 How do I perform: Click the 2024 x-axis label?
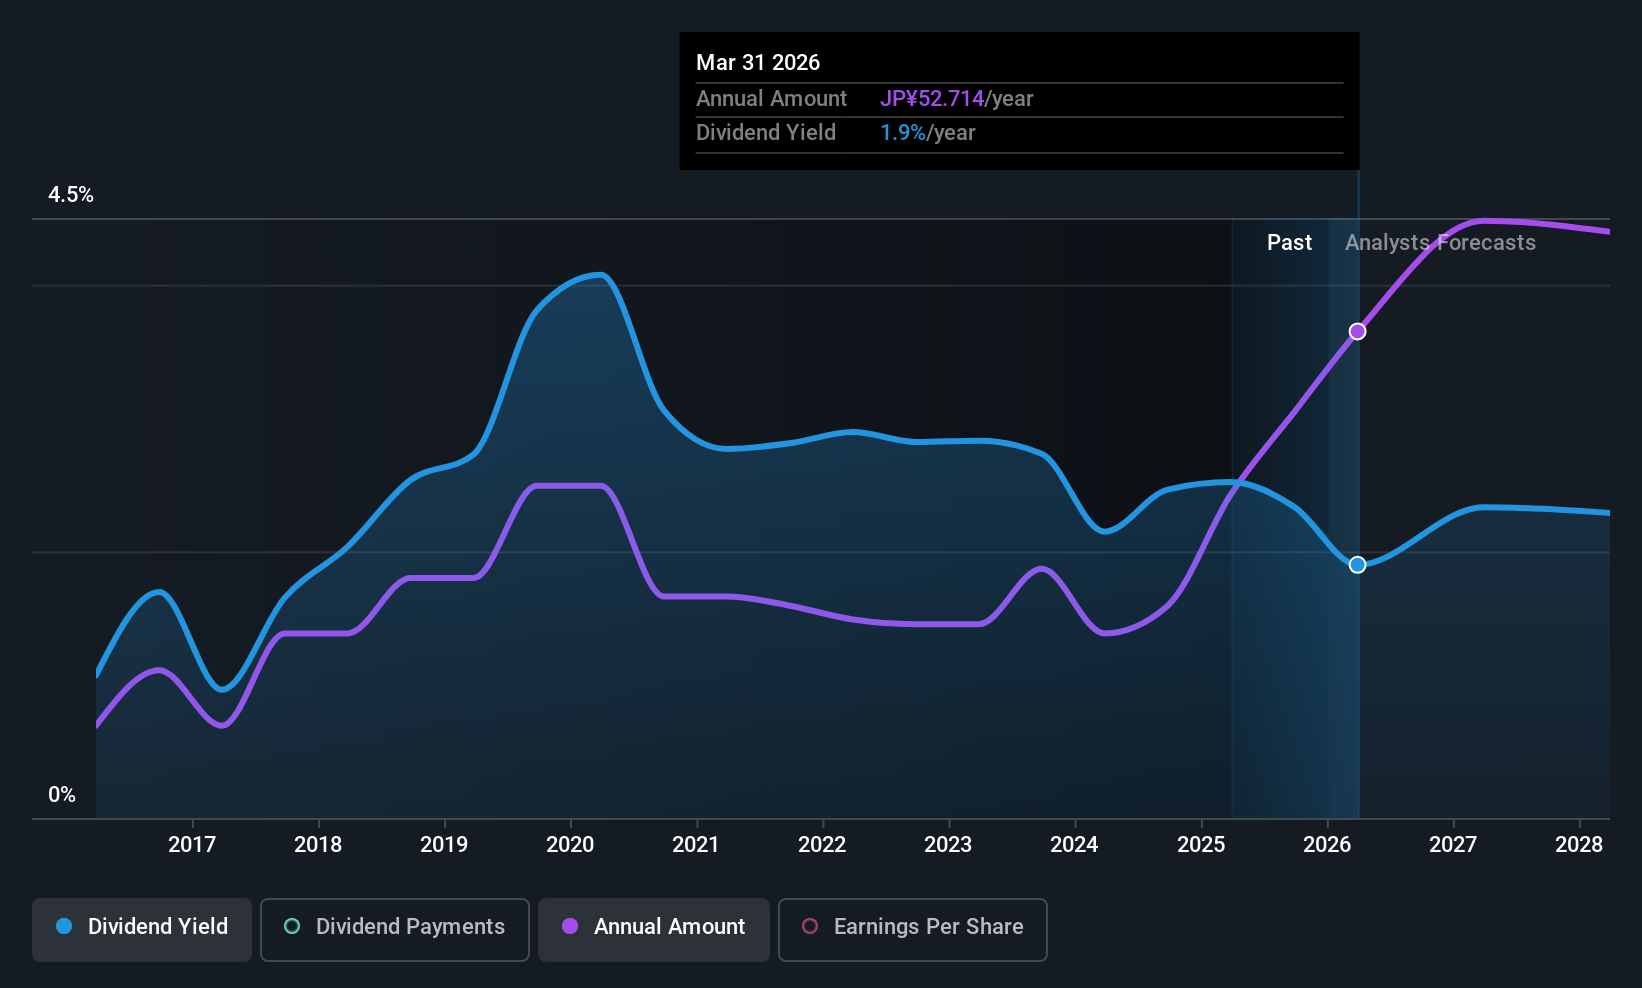(x=1074, y=845)
